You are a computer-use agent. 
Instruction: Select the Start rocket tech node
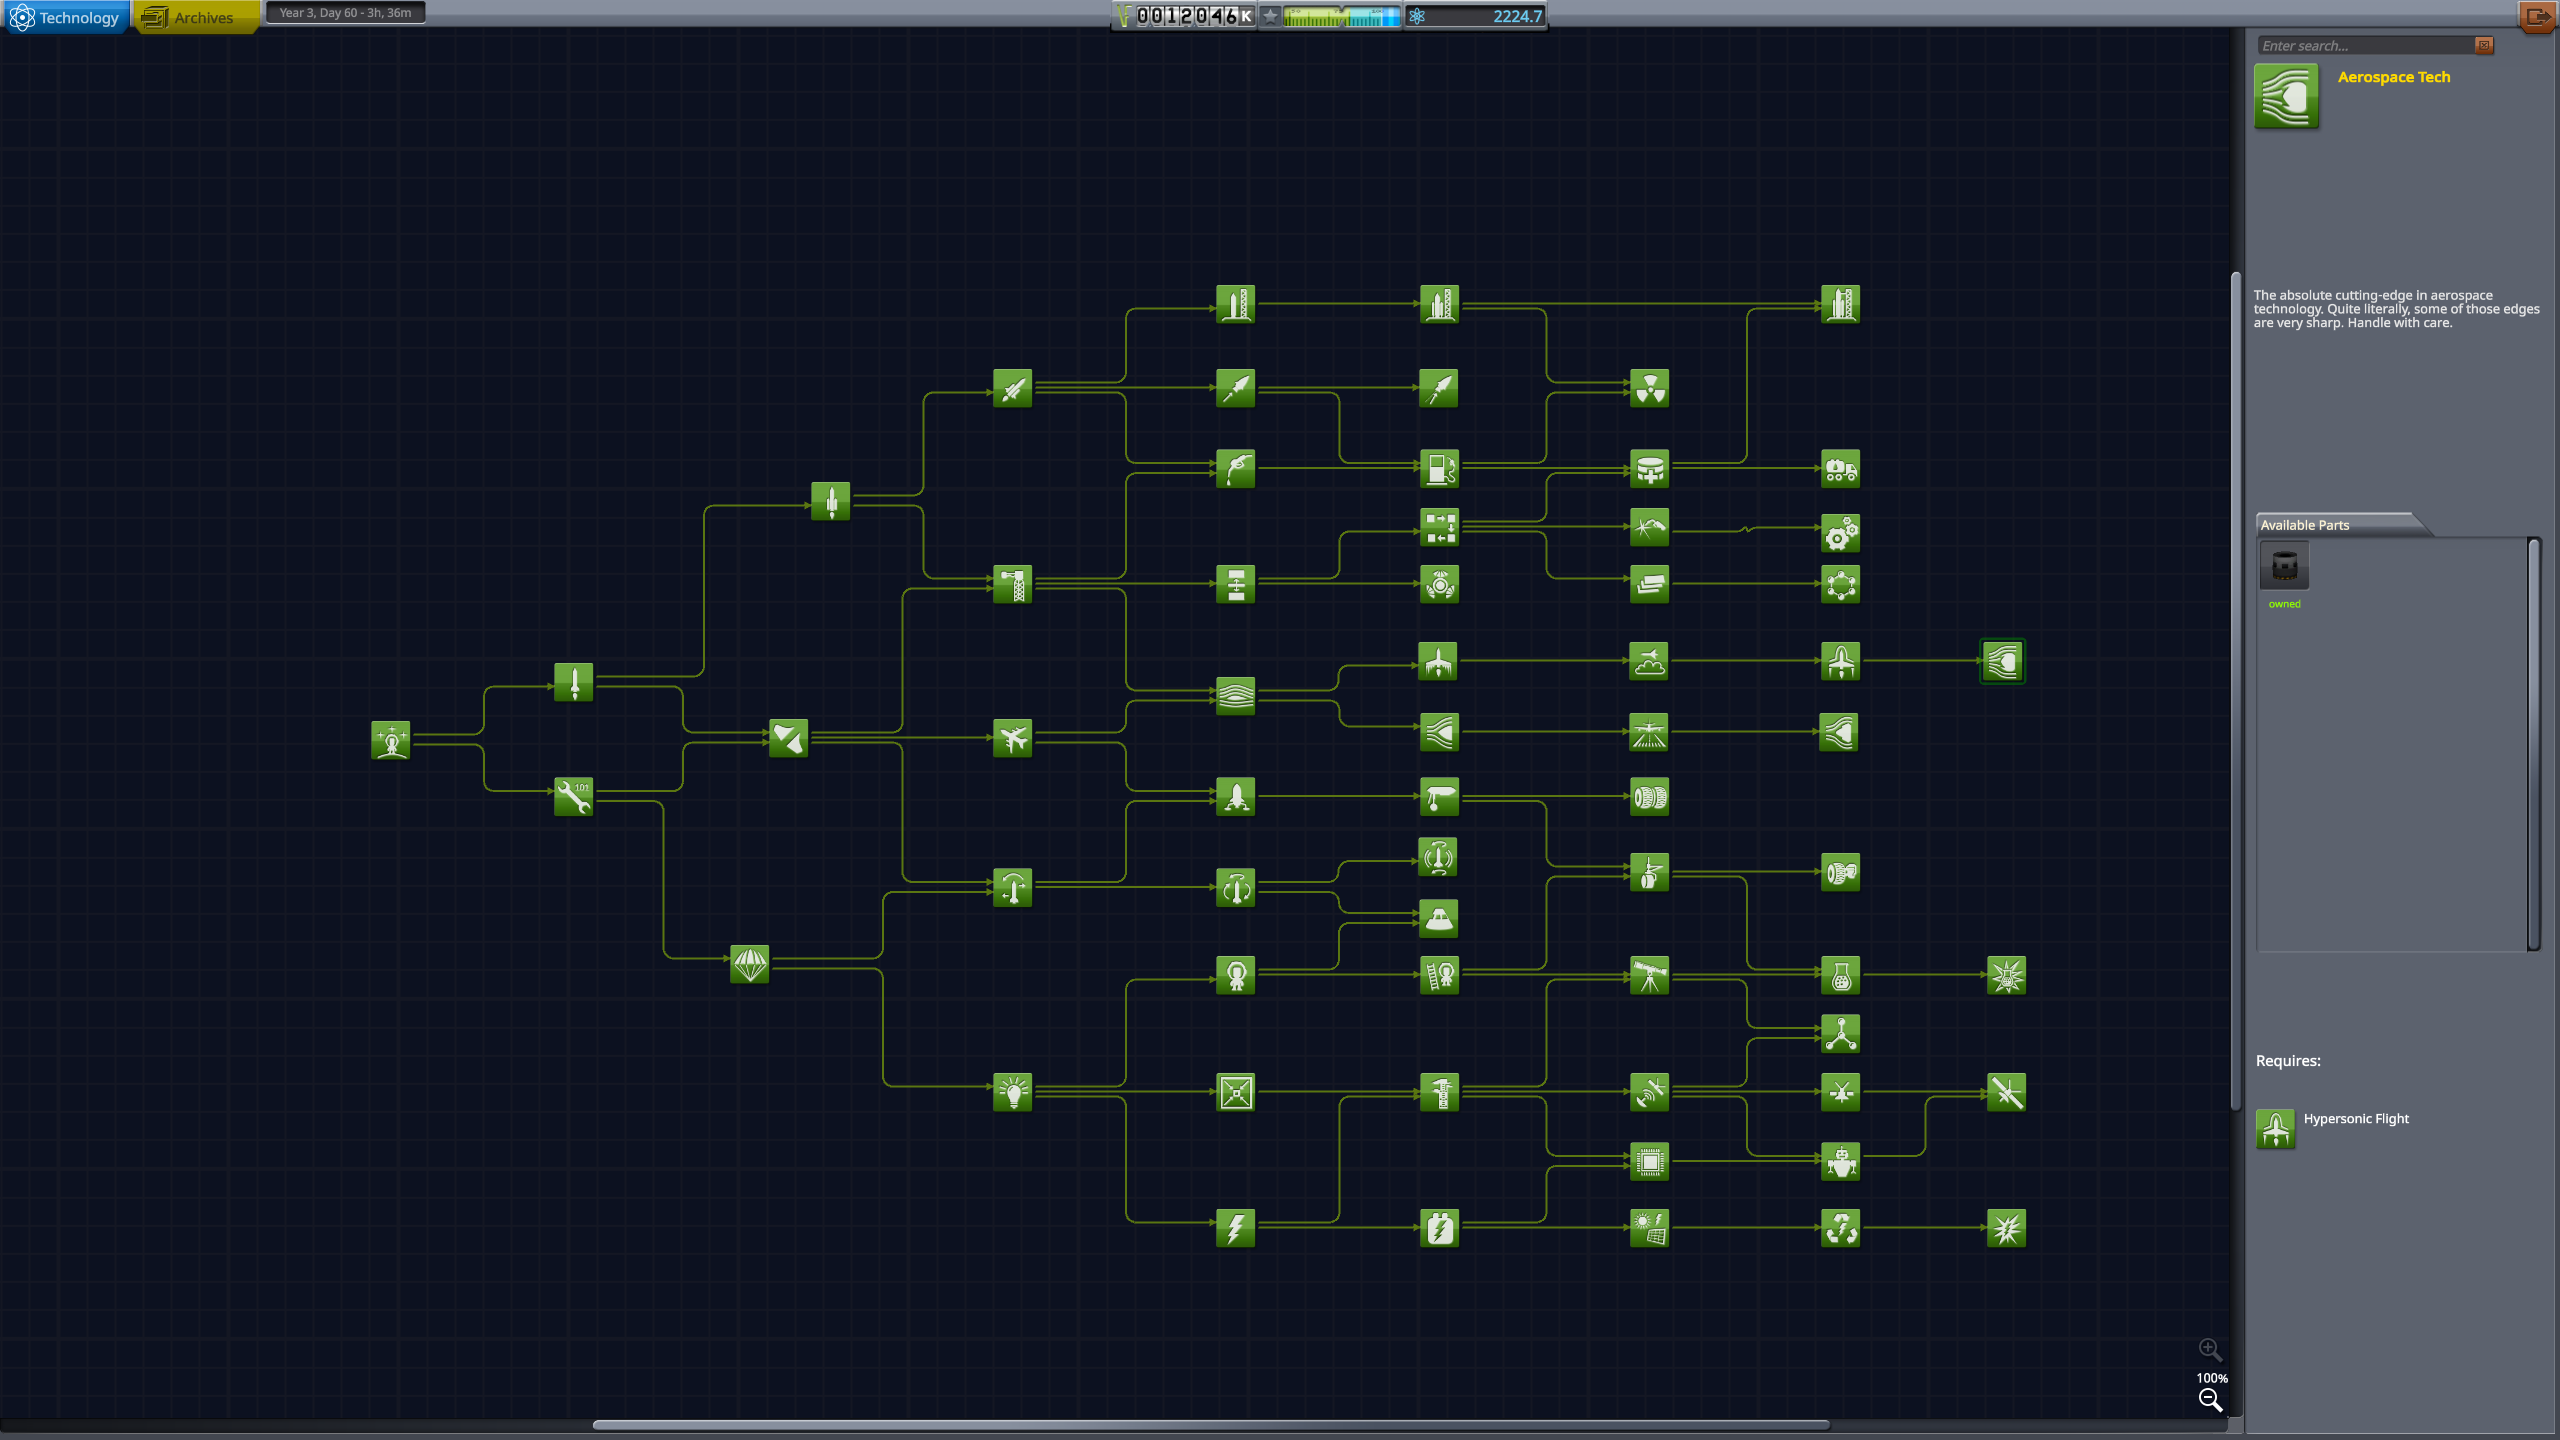[x=390, y=741]
